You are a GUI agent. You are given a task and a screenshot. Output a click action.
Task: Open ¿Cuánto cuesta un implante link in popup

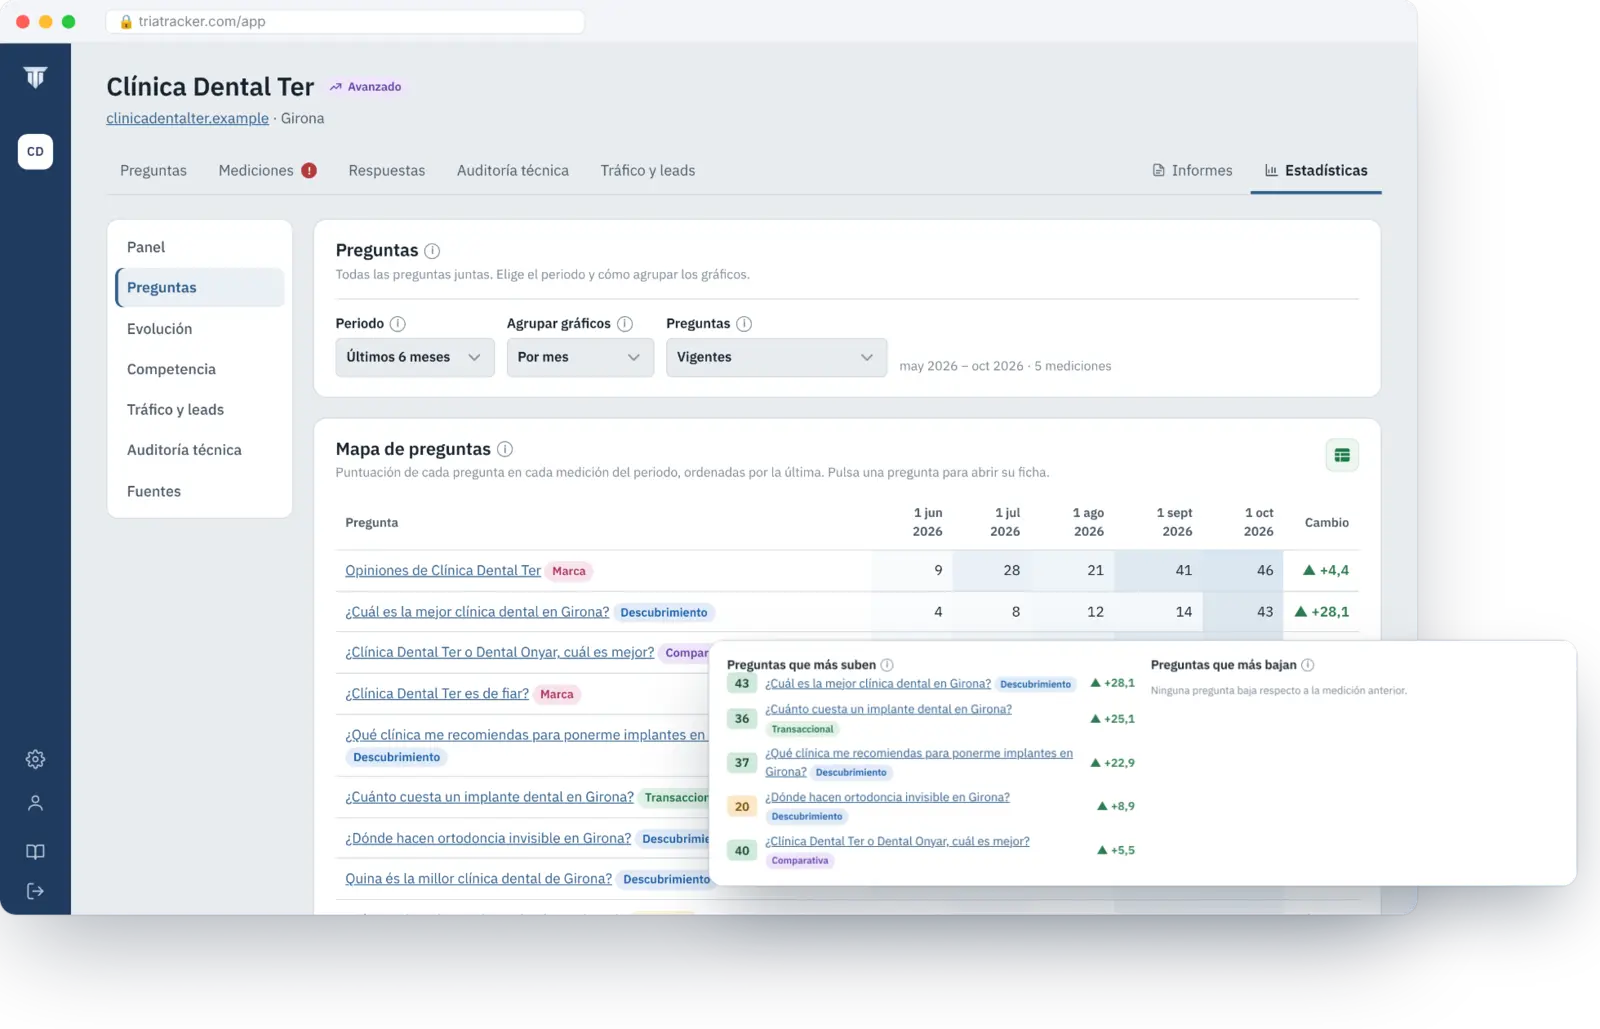888,709
